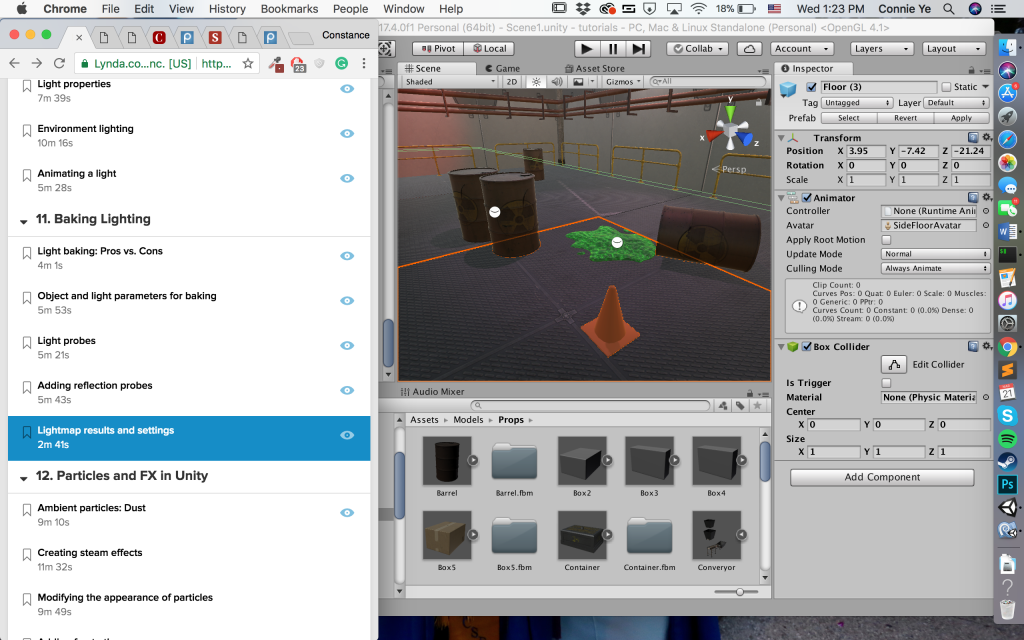Open Transform component gear settings
Viewport: 1024px width, 640px height.
(987, 137)
